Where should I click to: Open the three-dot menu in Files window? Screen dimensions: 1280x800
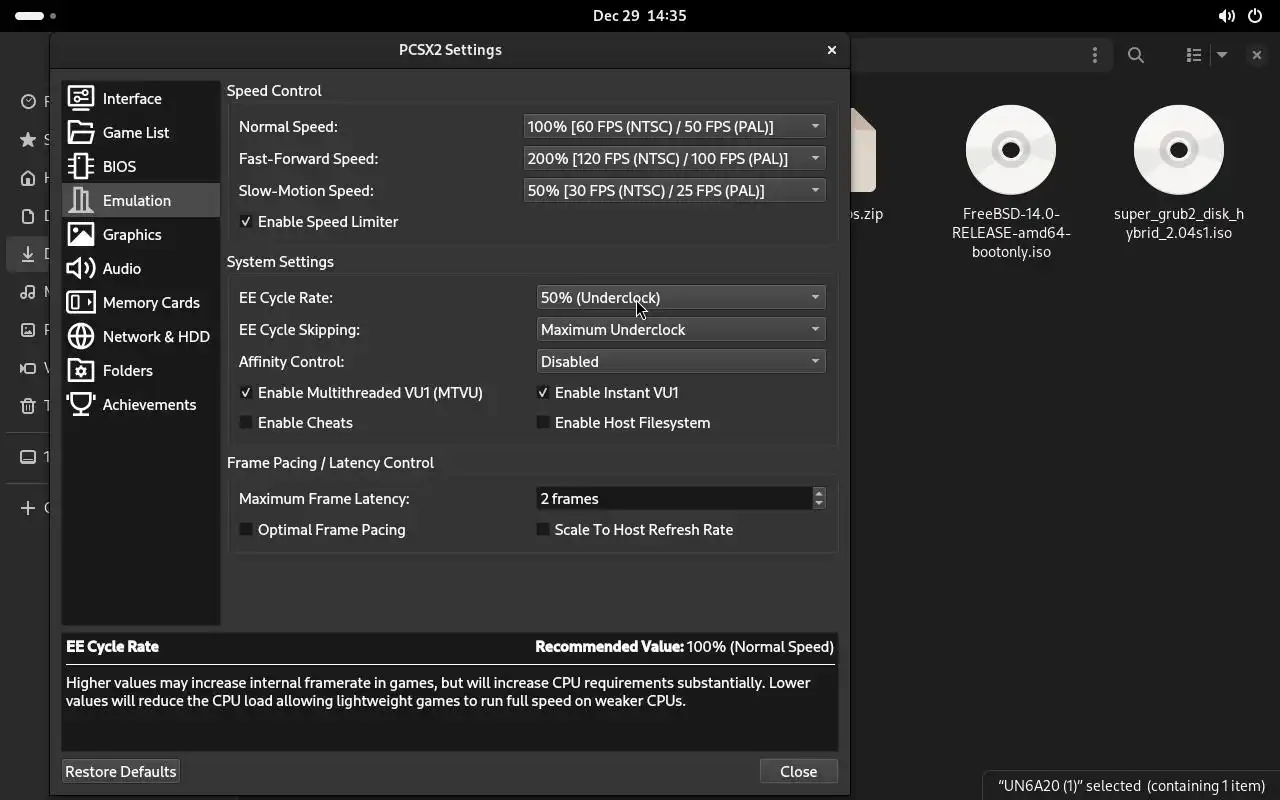coord(1095,55)
